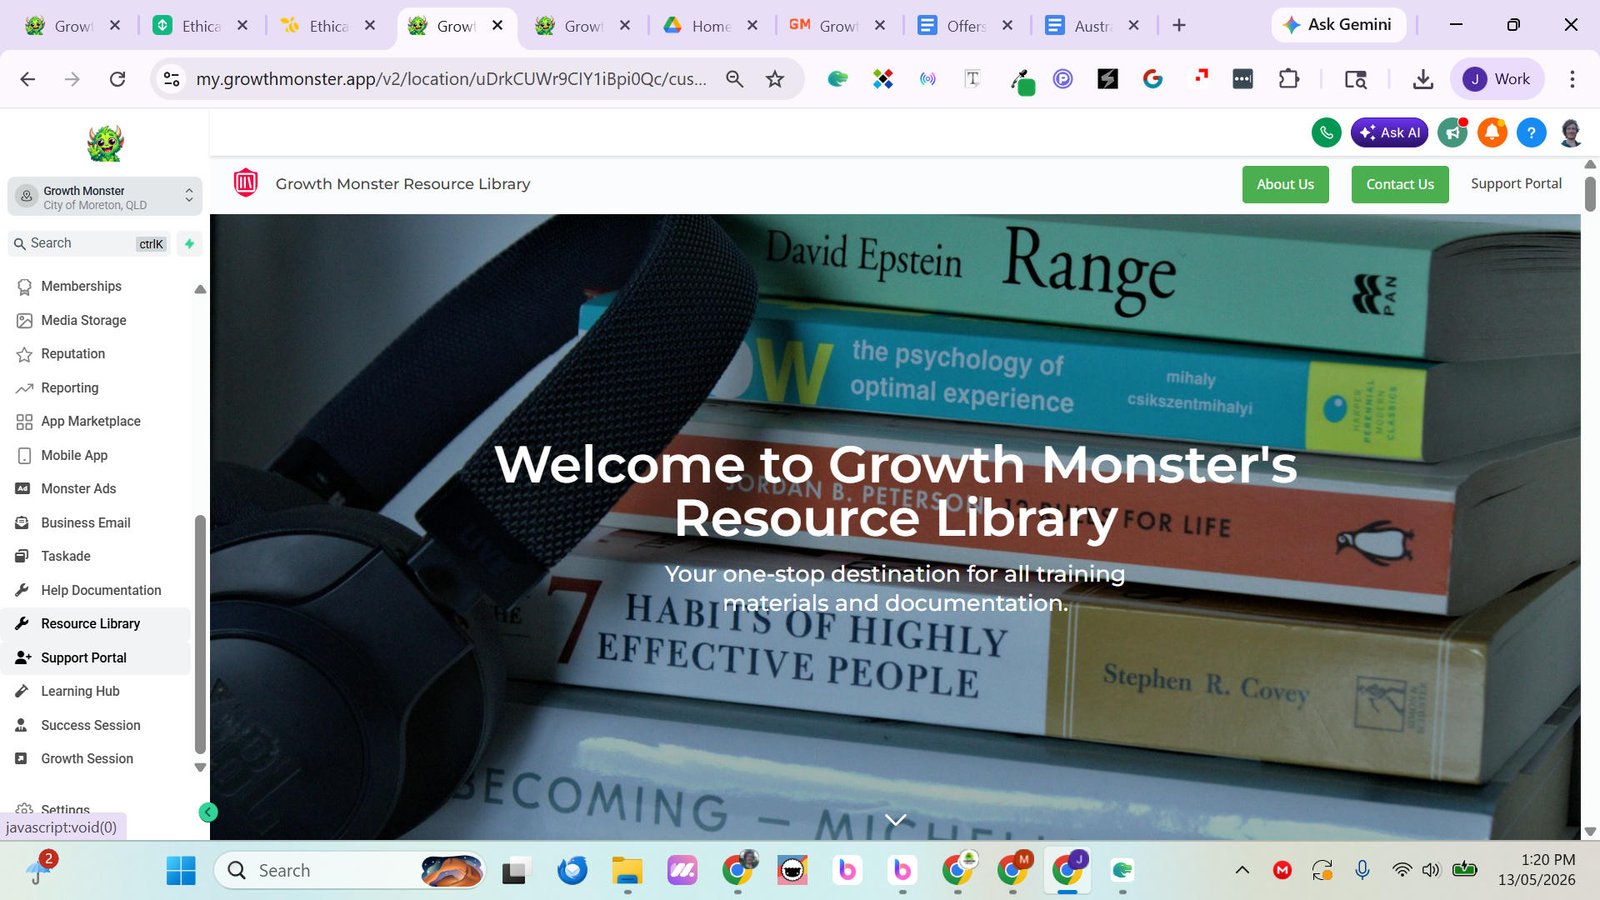Open the orange notifications bell
1600x900 pixels.
[1492, 132]
